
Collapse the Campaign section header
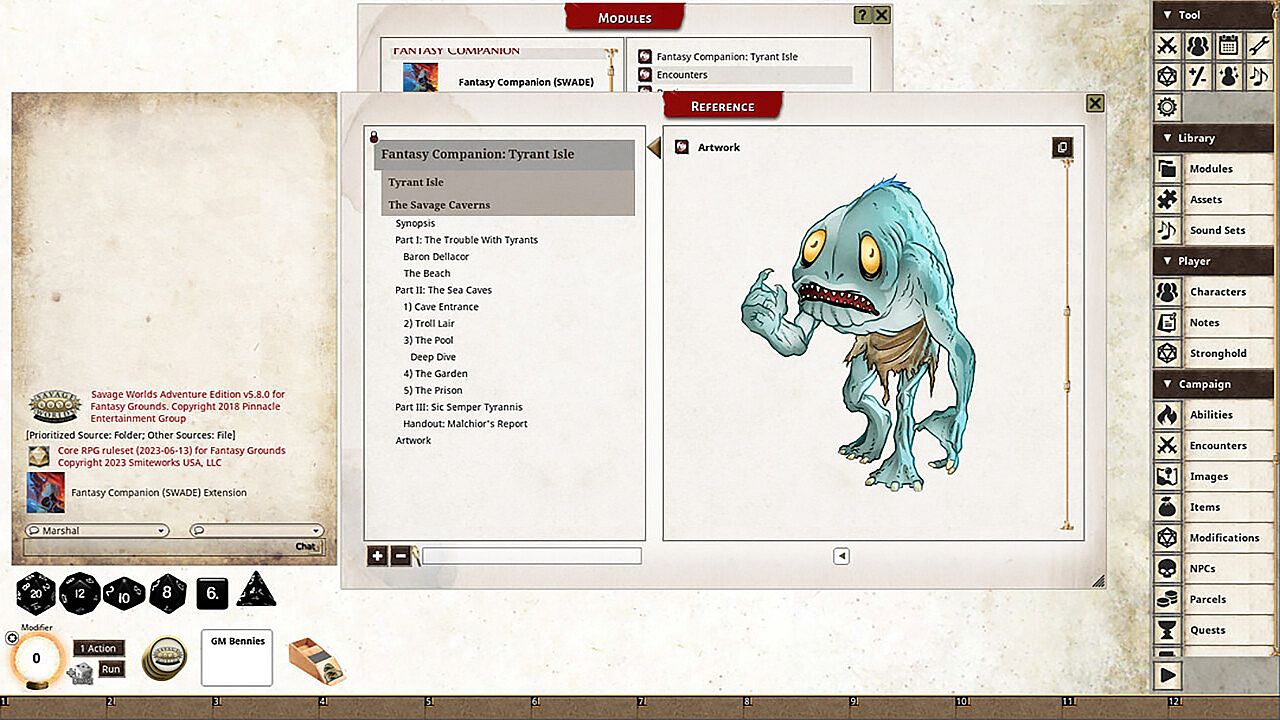1214,384
